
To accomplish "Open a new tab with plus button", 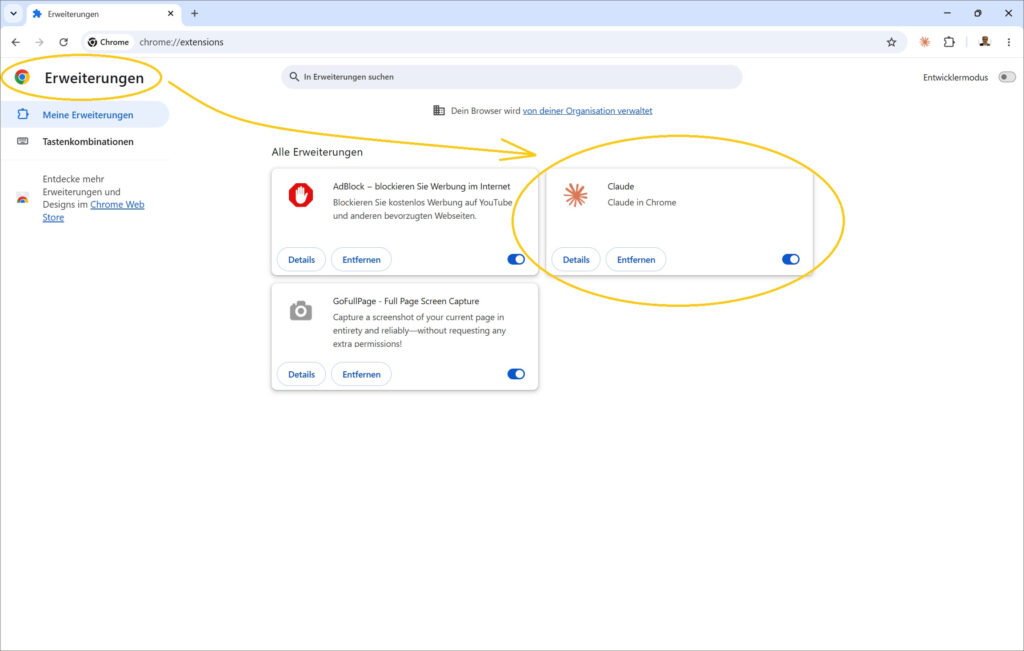I will point(195,13).
